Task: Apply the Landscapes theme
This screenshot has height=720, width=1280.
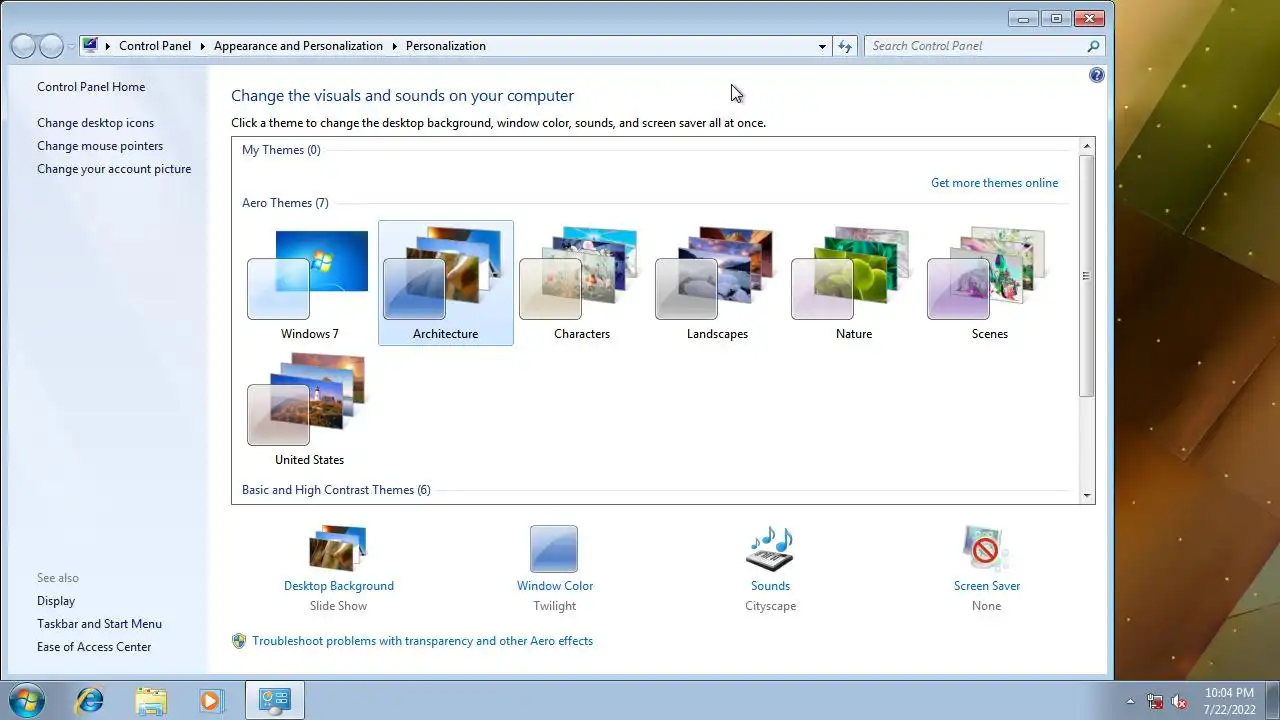Action: [717, 283]
